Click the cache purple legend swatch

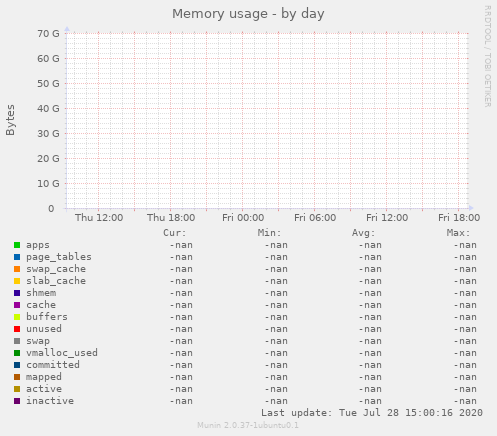[17, 305]
